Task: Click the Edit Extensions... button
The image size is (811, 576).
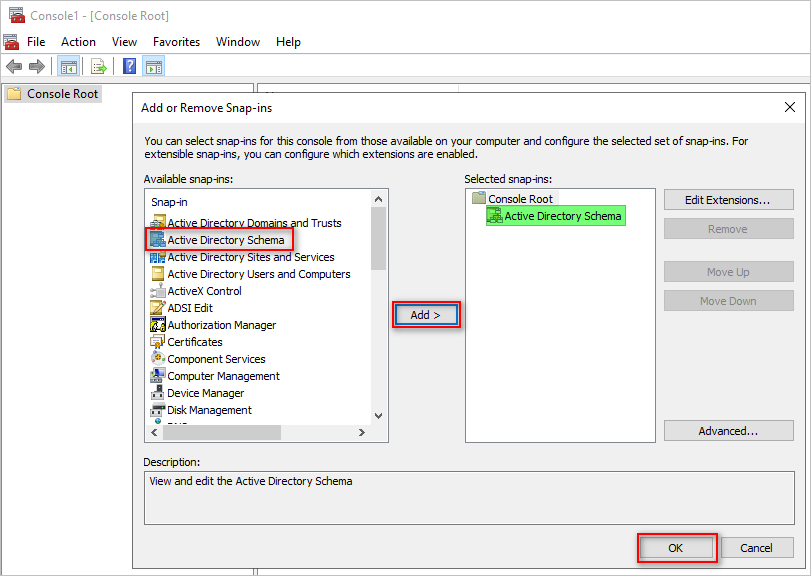Action: click(728, 200)
